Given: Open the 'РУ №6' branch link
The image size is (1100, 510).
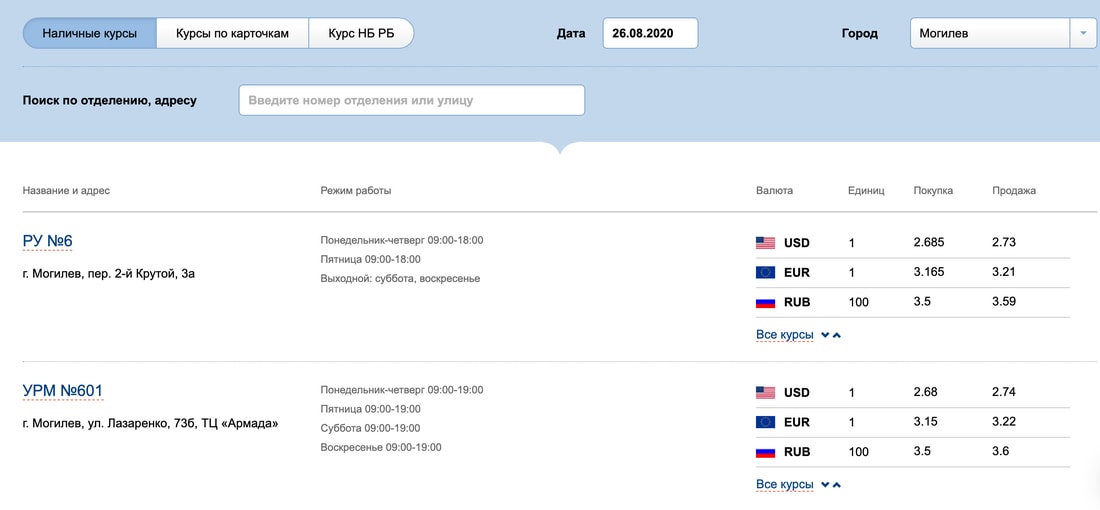Looking at the screenshot, I should [x=48, y=241].
